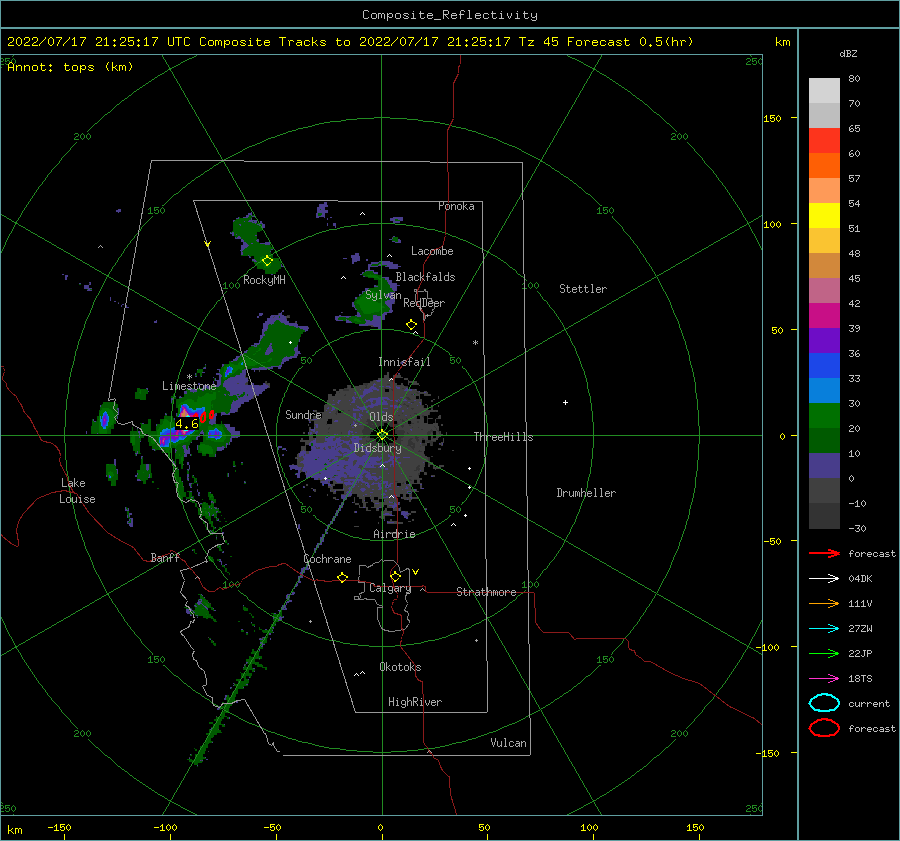The width and height of the screenshot is (900, 841).
Task: Select the yellow 51-54 dBZ swatch
Action: [x=824, y=216]
